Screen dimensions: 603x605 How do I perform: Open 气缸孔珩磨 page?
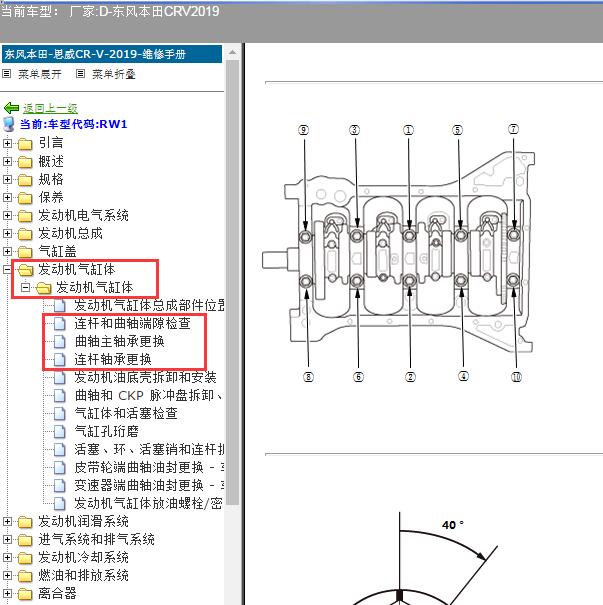(x=106, y=431)
